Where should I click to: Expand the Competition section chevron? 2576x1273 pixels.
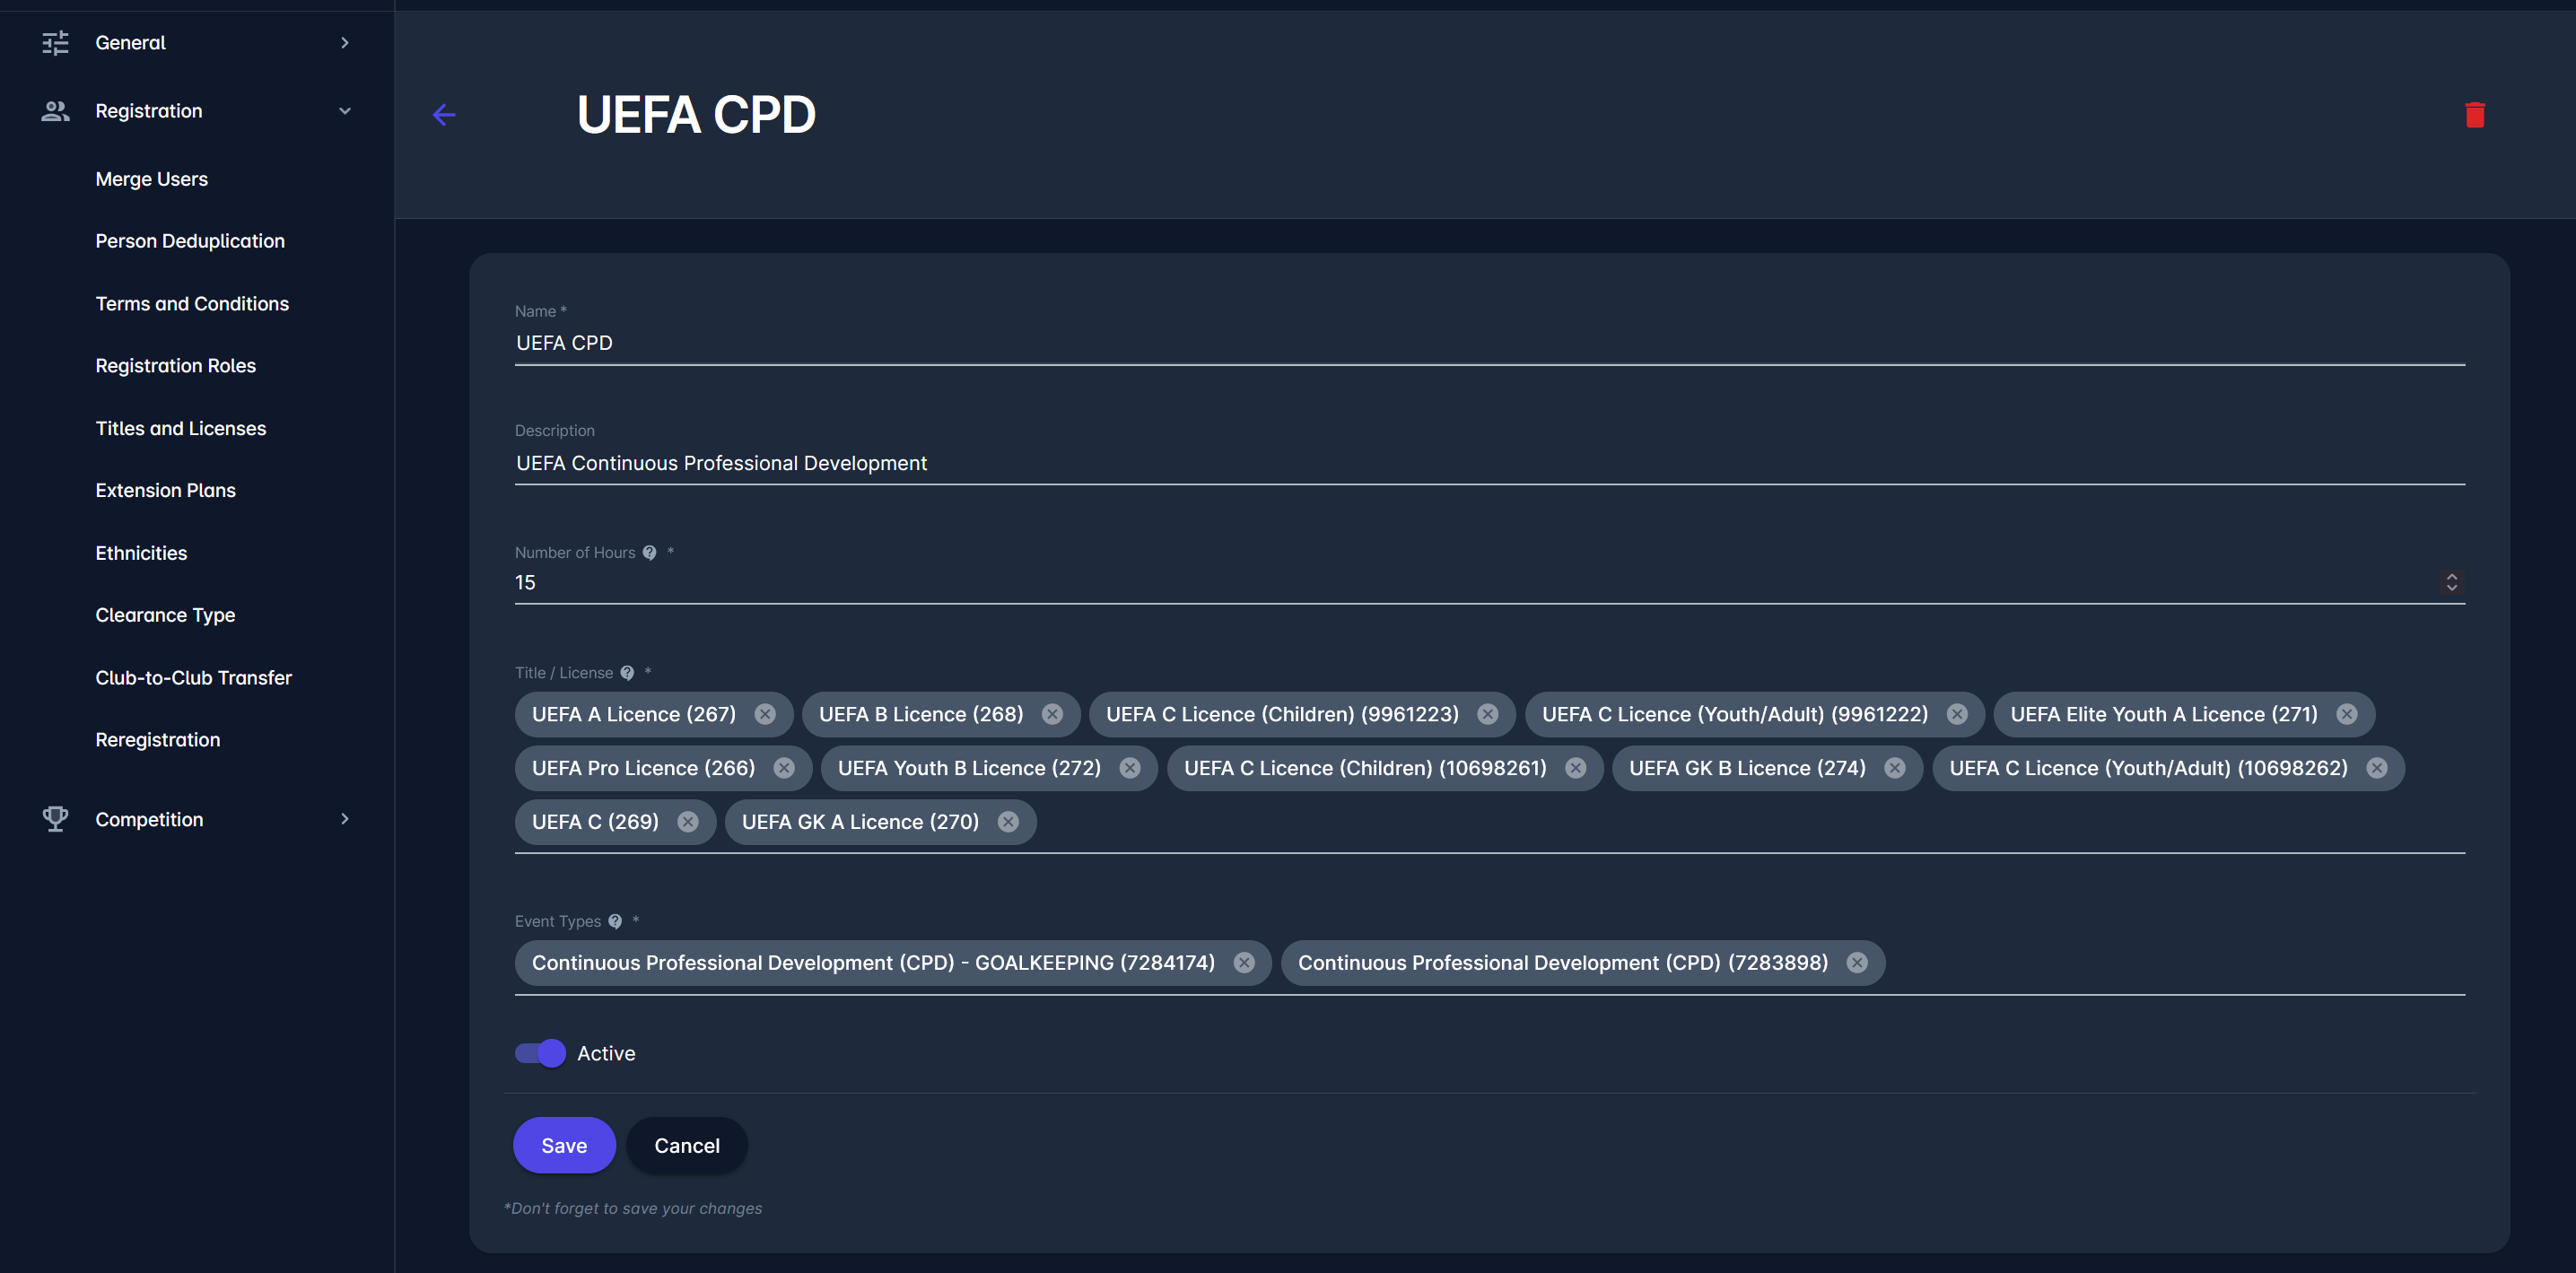tap(345, 818)
